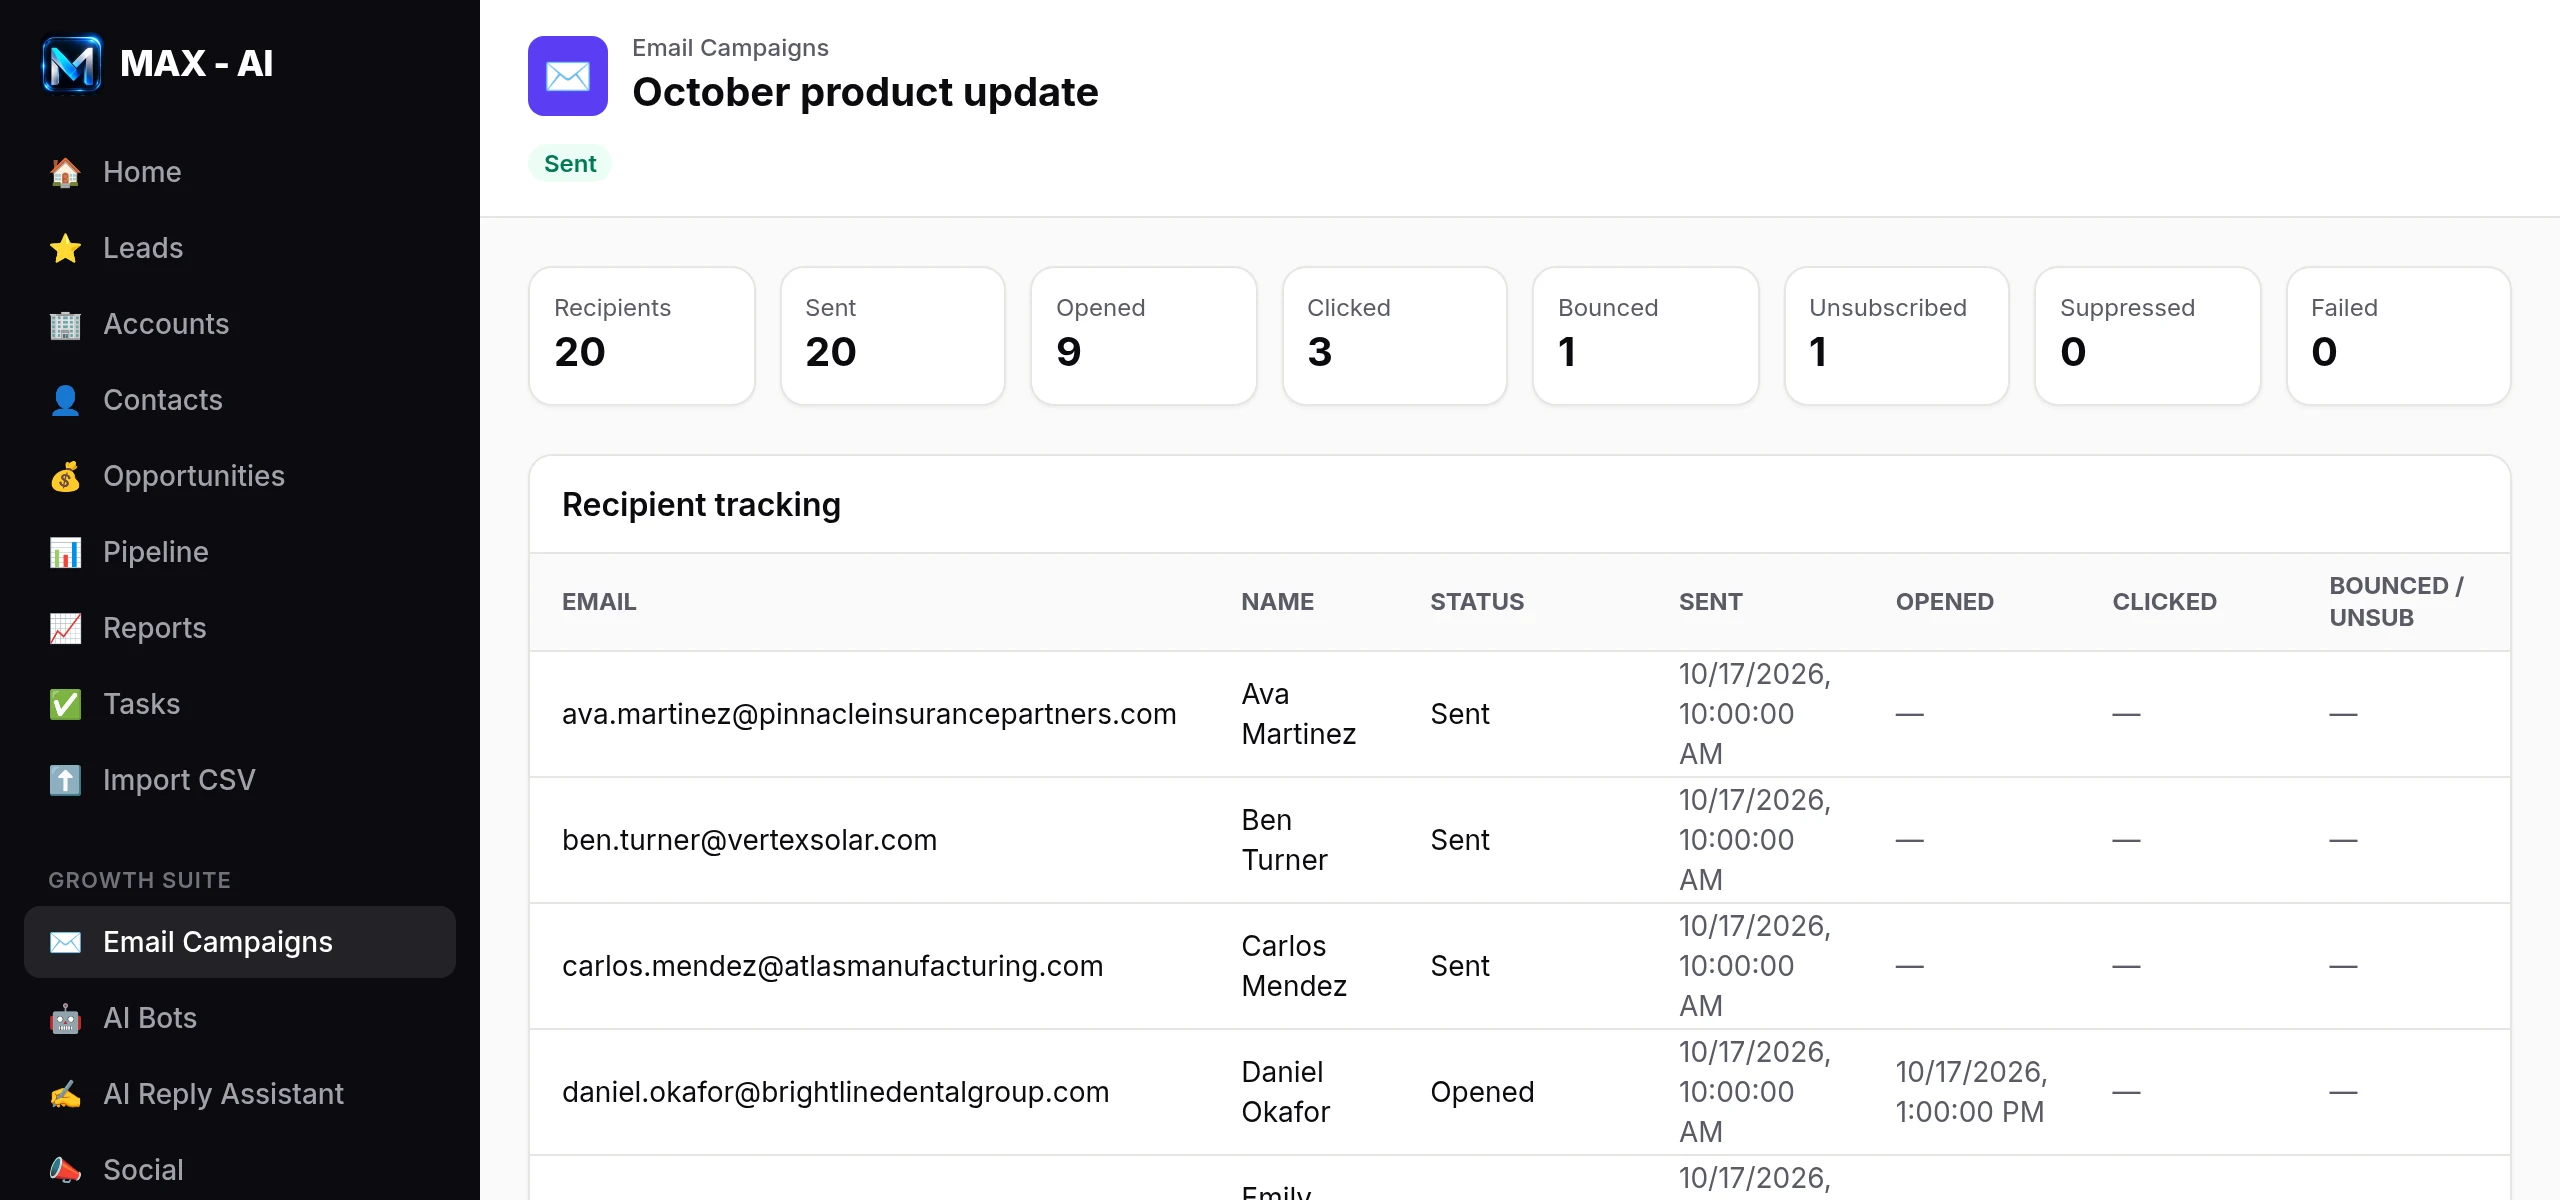Click the AI Bots robot icon

[x=65, y=1018]
